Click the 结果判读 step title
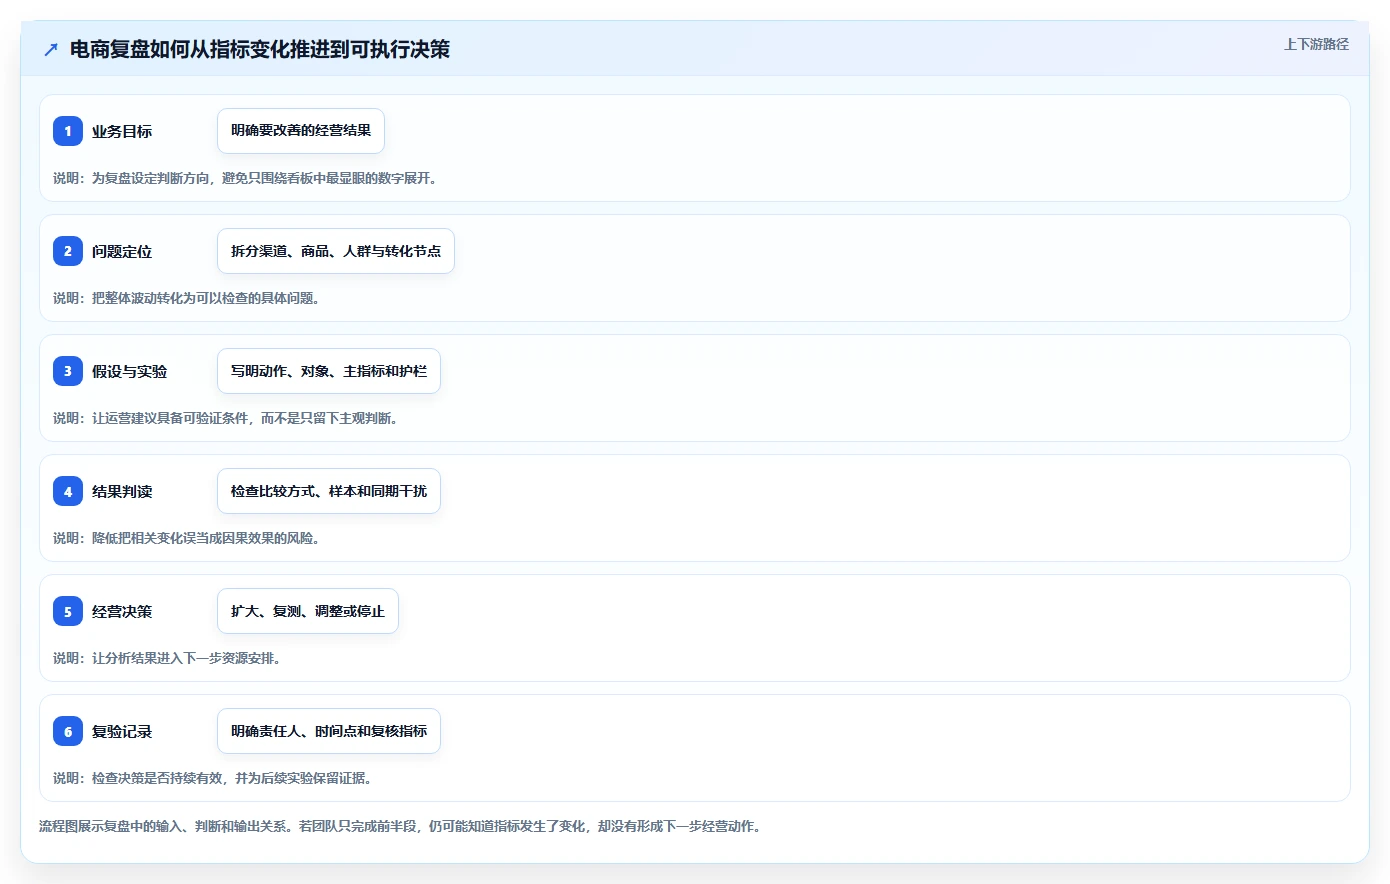Image resolution: width=1390 pixels, height=884 pixels. click(x=122, y=491)
